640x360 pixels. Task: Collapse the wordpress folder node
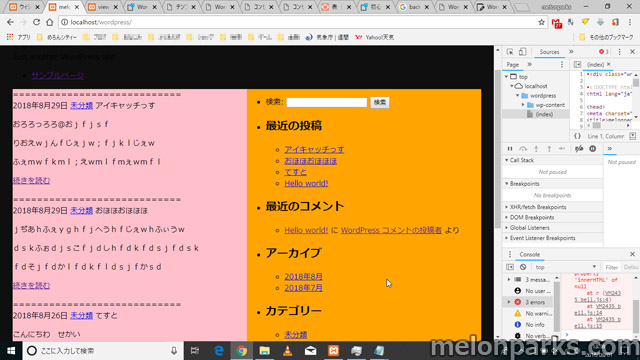point(518,96)
